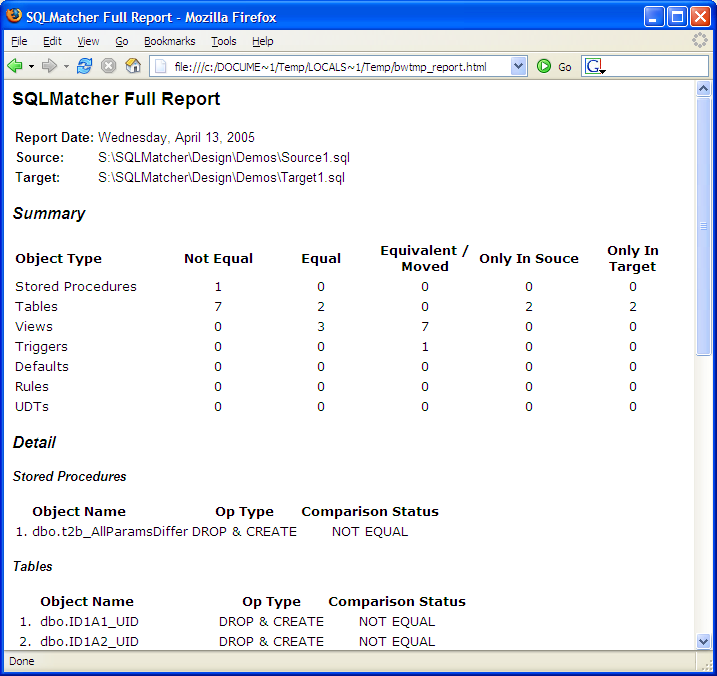Open the File menu
This screenshot has width=717, height=676.
point(19,41)
